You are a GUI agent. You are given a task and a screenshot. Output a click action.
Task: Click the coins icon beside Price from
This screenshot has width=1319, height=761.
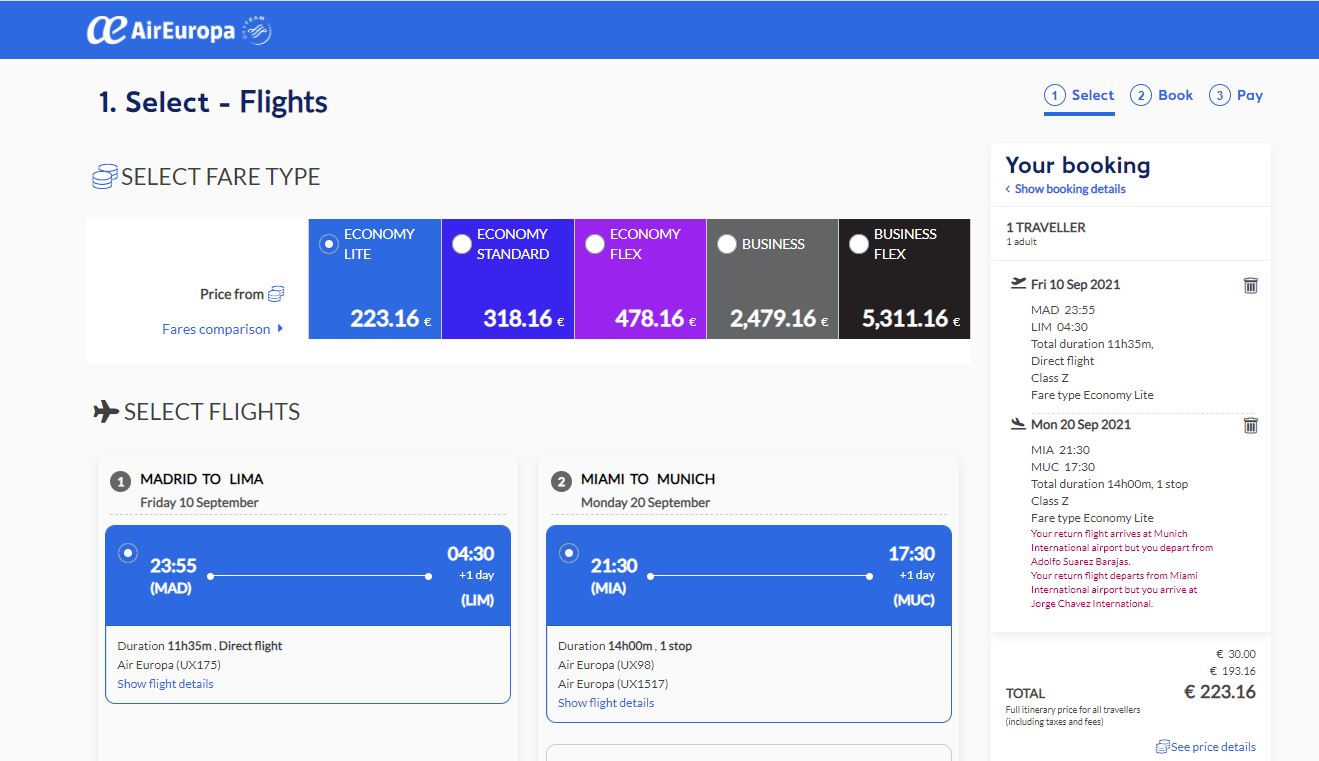(x=276, y=294)
